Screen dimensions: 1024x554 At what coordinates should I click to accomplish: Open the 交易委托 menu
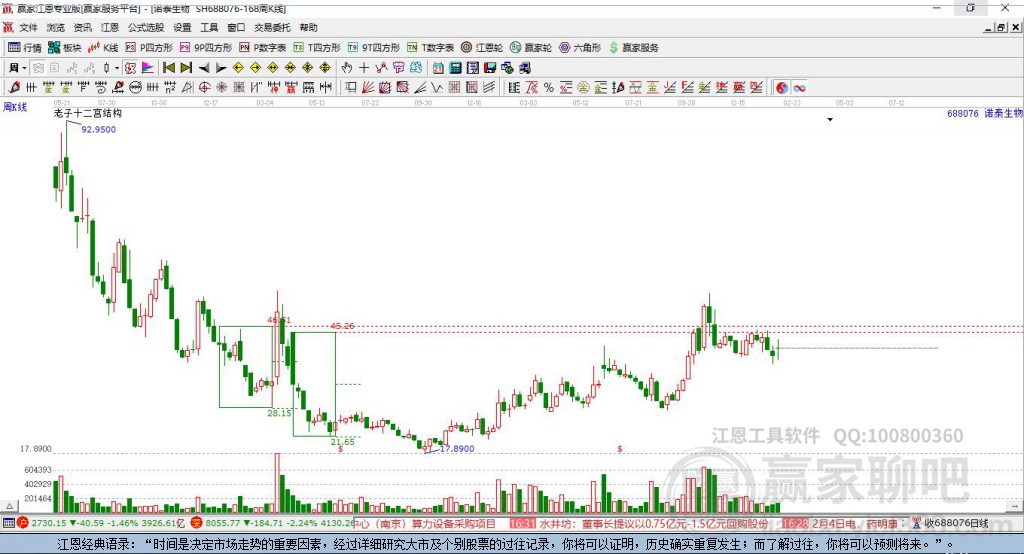pos(272,27)
